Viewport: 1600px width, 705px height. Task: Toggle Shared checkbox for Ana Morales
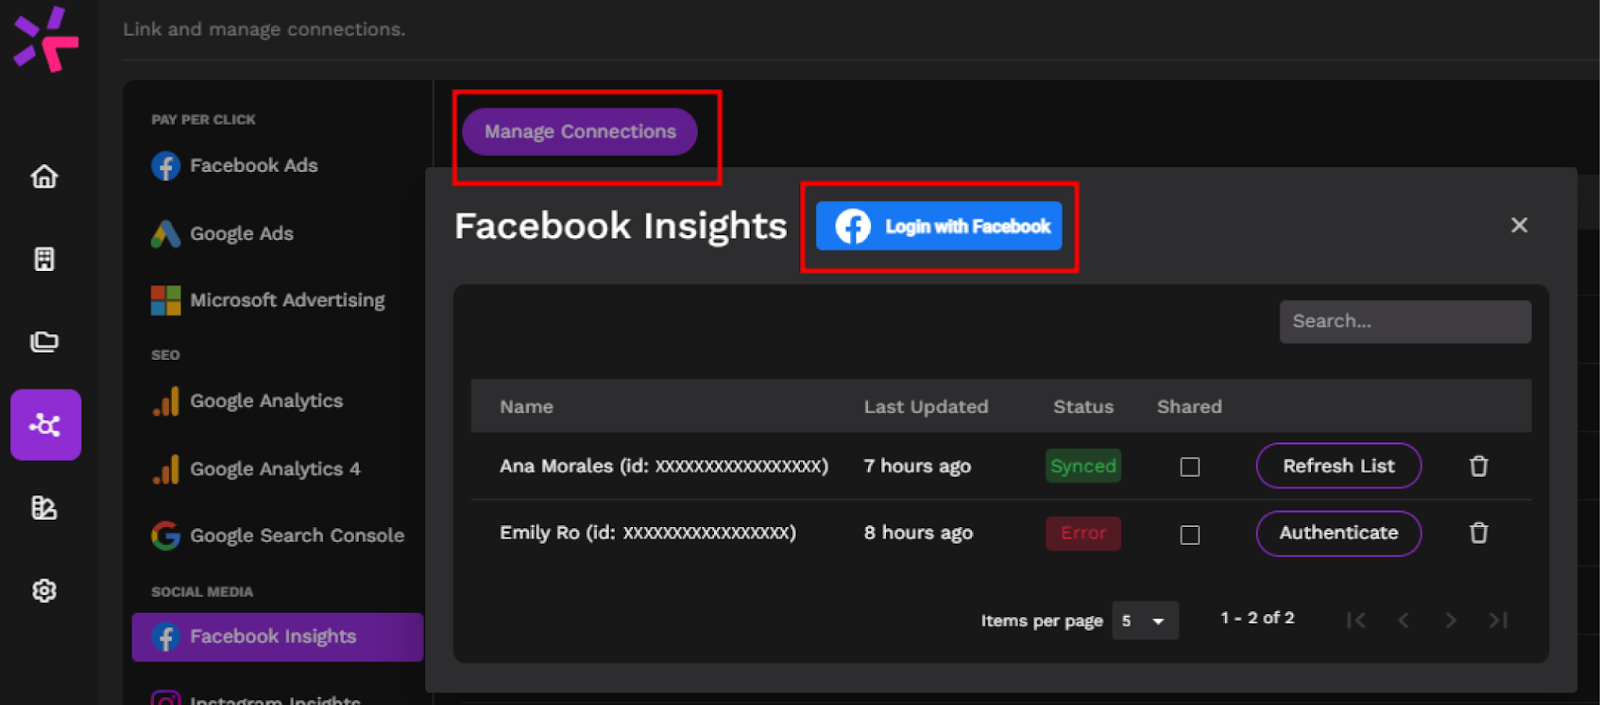tap(1190, 467)
